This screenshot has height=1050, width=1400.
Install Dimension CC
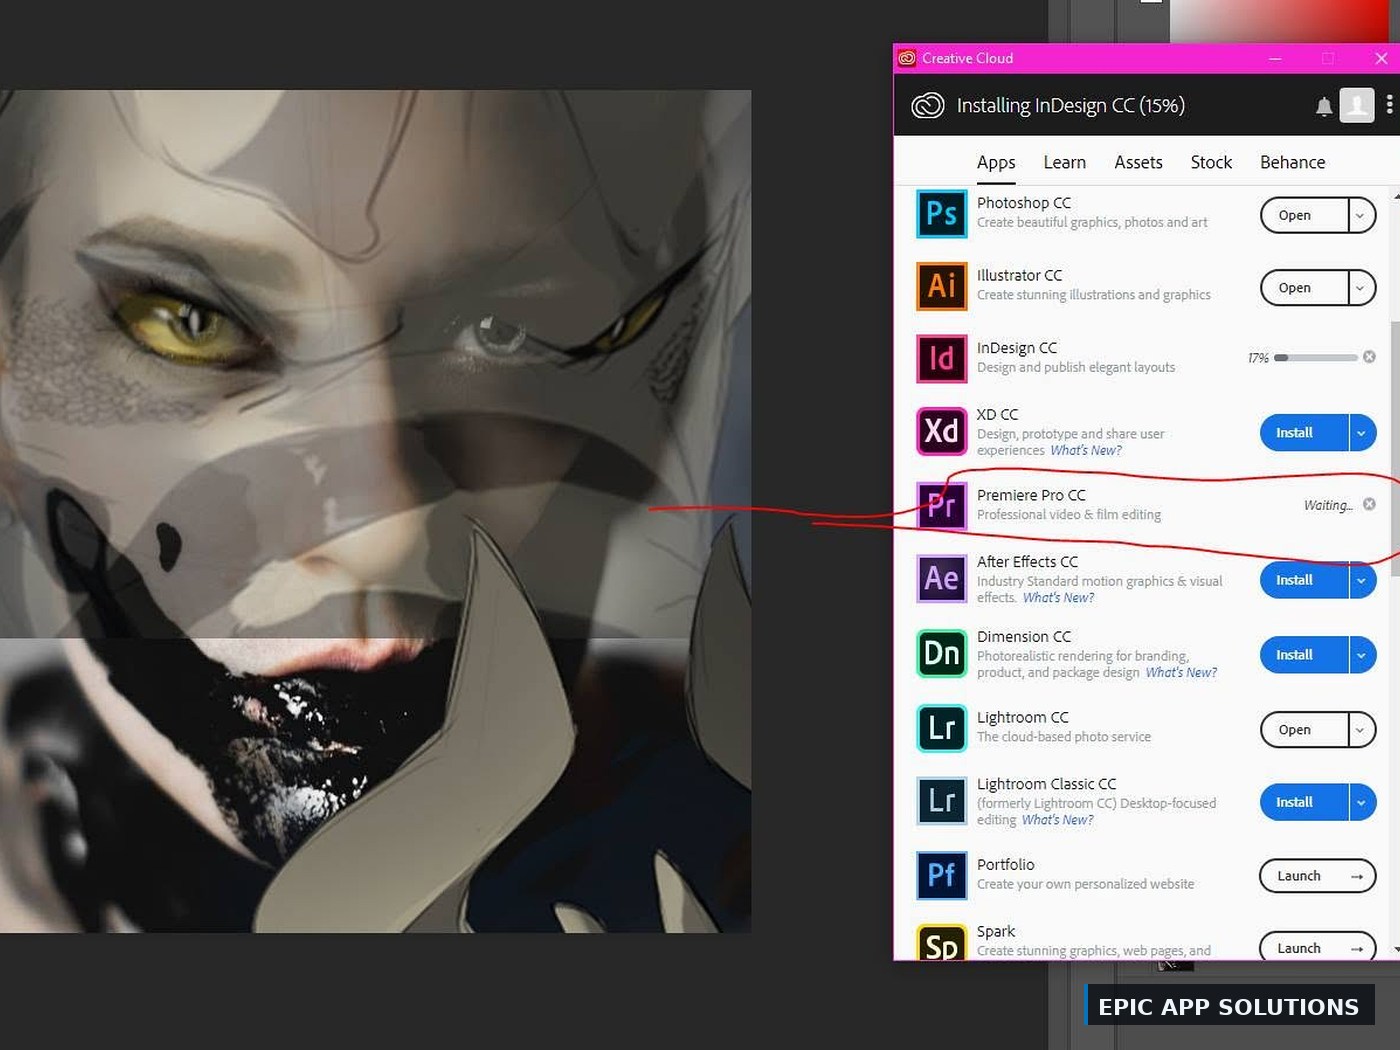click(1304, 655)
